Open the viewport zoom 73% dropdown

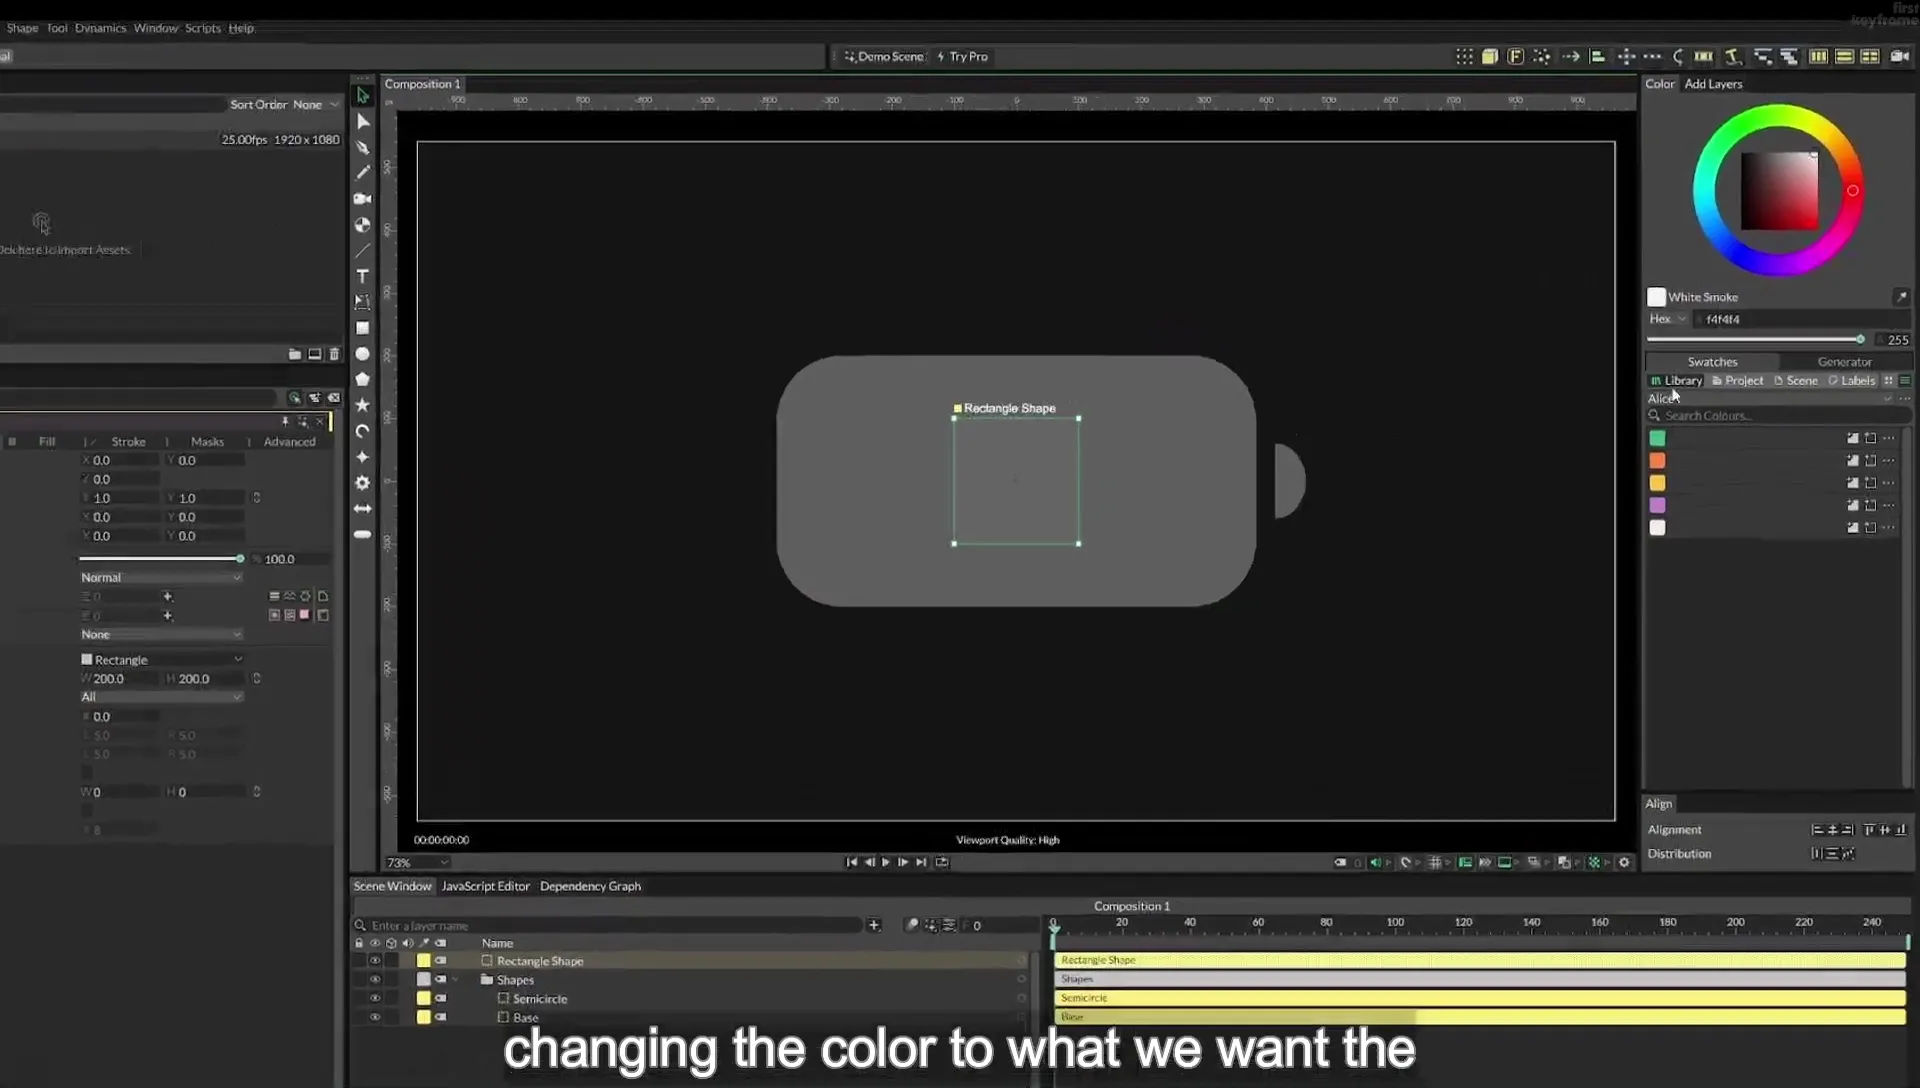pyautogui.click(x=417, y=862)
